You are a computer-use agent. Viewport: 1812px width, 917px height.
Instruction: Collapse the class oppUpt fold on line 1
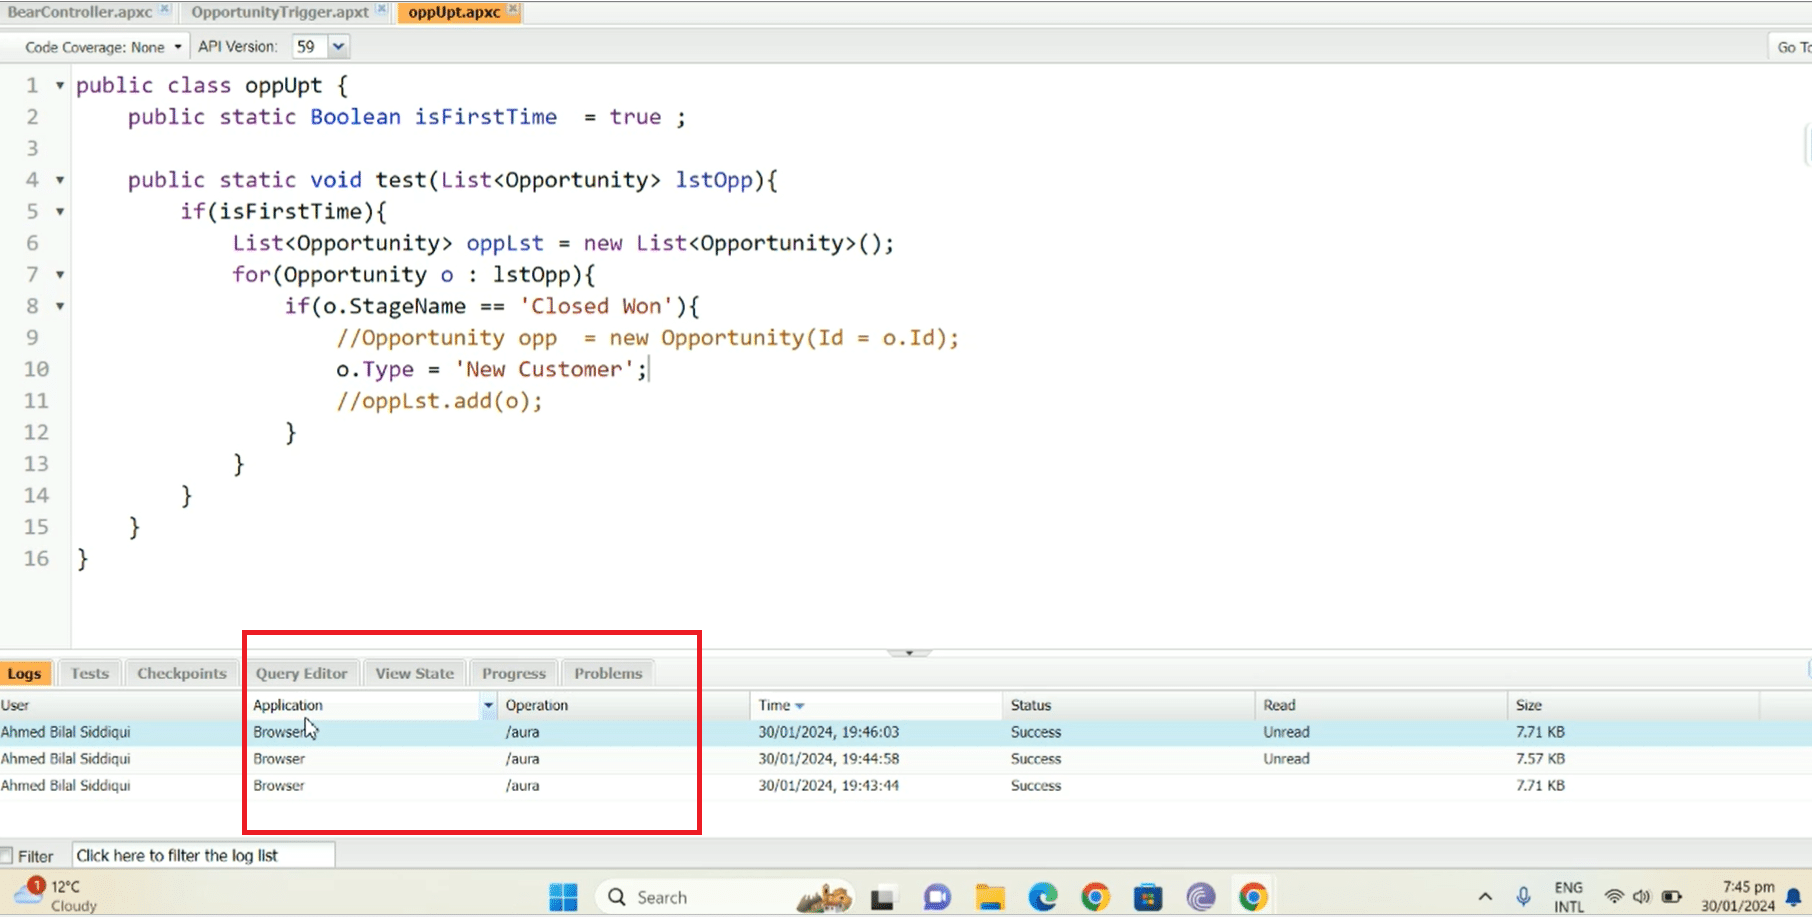pos(60,86)
